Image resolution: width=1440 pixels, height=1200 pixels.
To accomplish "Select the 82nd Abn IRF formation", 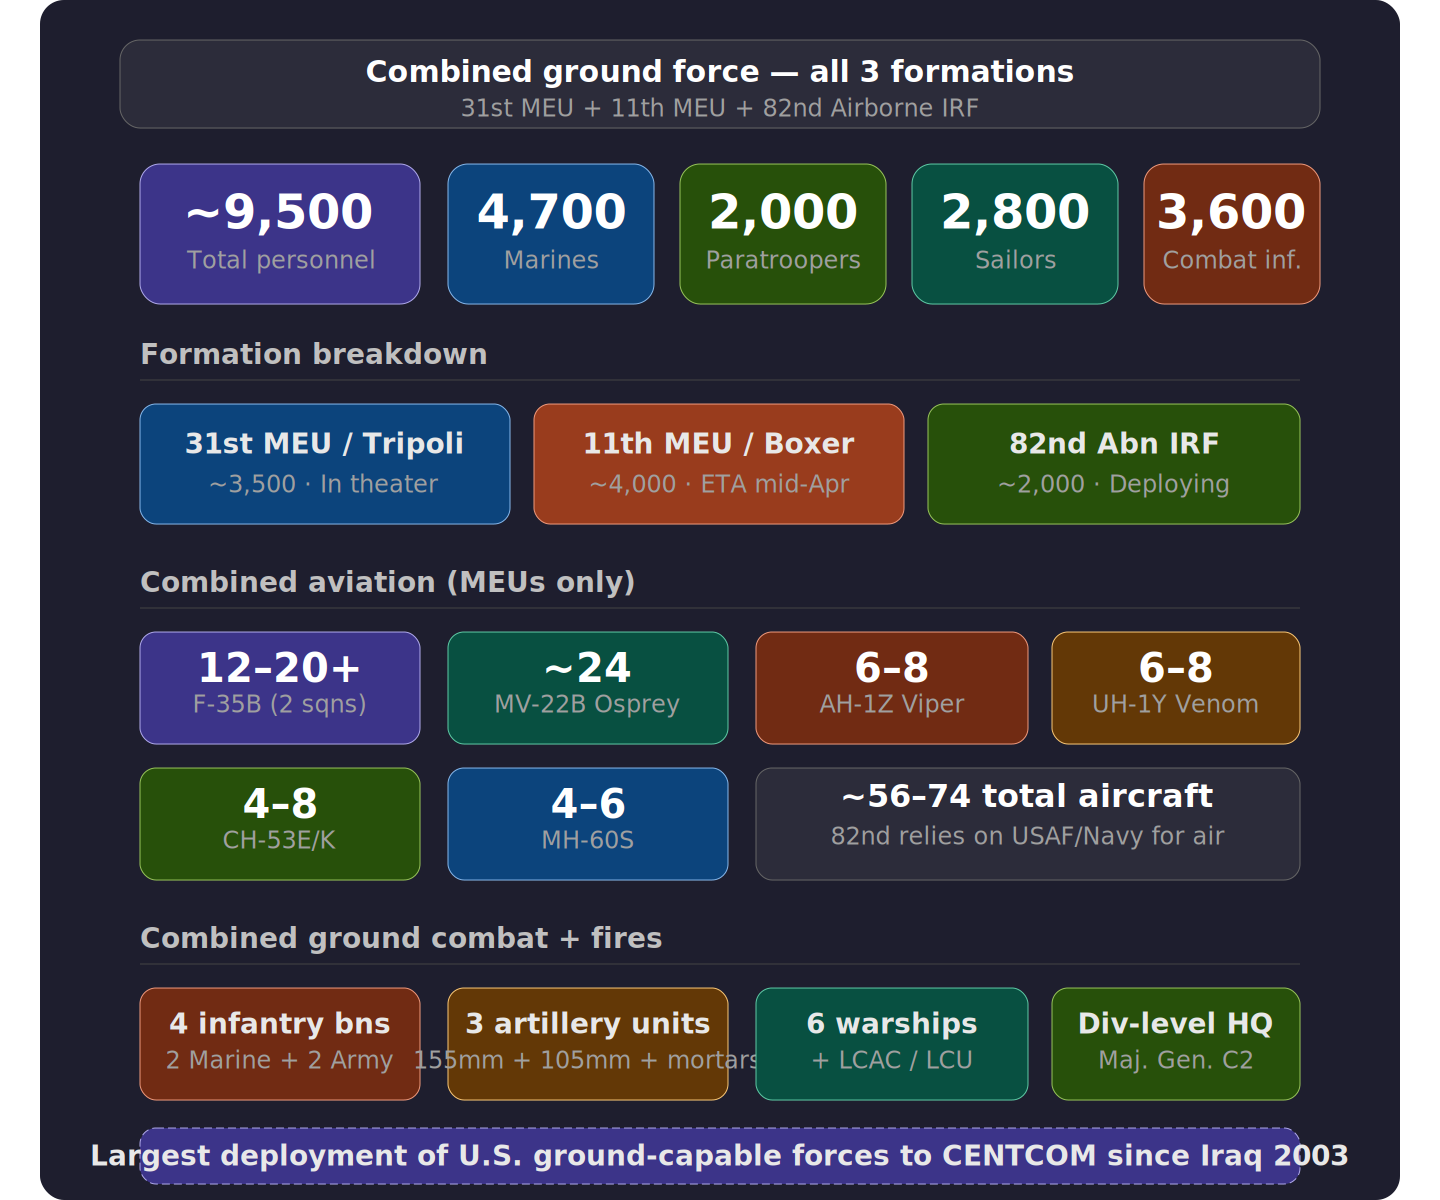I will pos(1114,464).
